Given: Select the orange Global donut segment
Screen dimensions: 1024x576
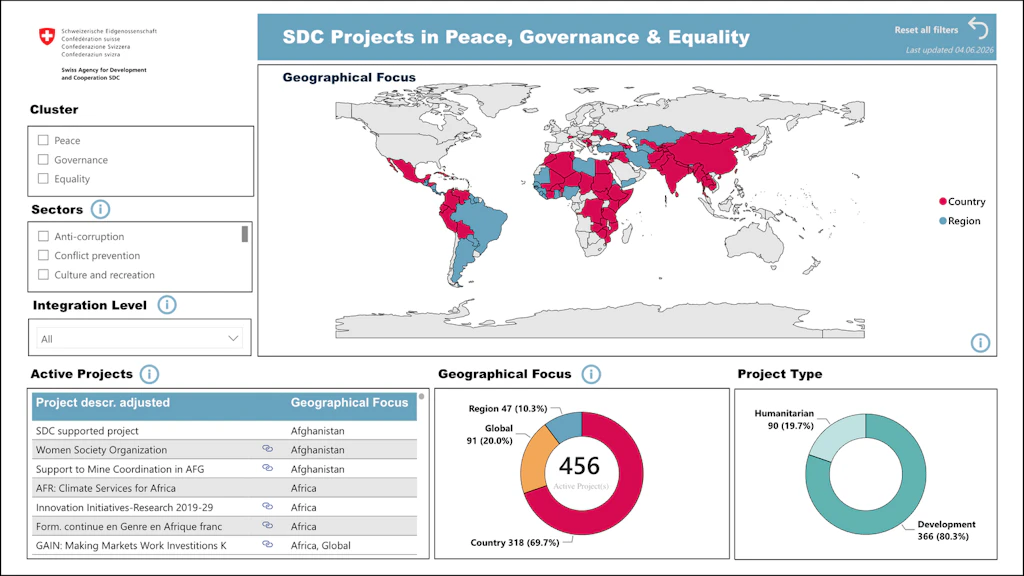Looking at the screenshot, I should coord(534,460).
